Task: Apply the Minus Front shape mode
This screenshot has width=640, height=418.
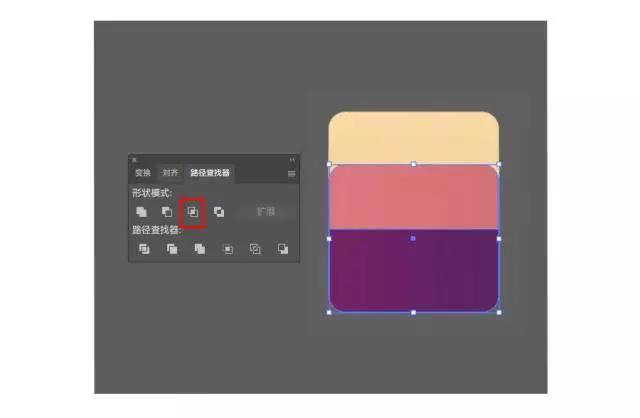Action: [167, 211]
